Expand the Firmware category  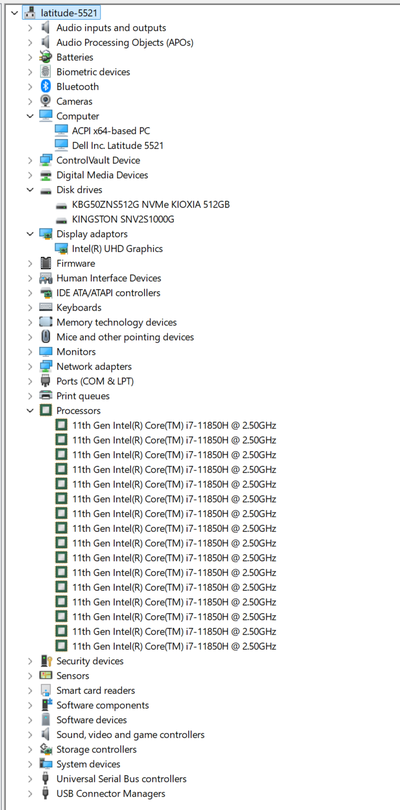[30, 263]
